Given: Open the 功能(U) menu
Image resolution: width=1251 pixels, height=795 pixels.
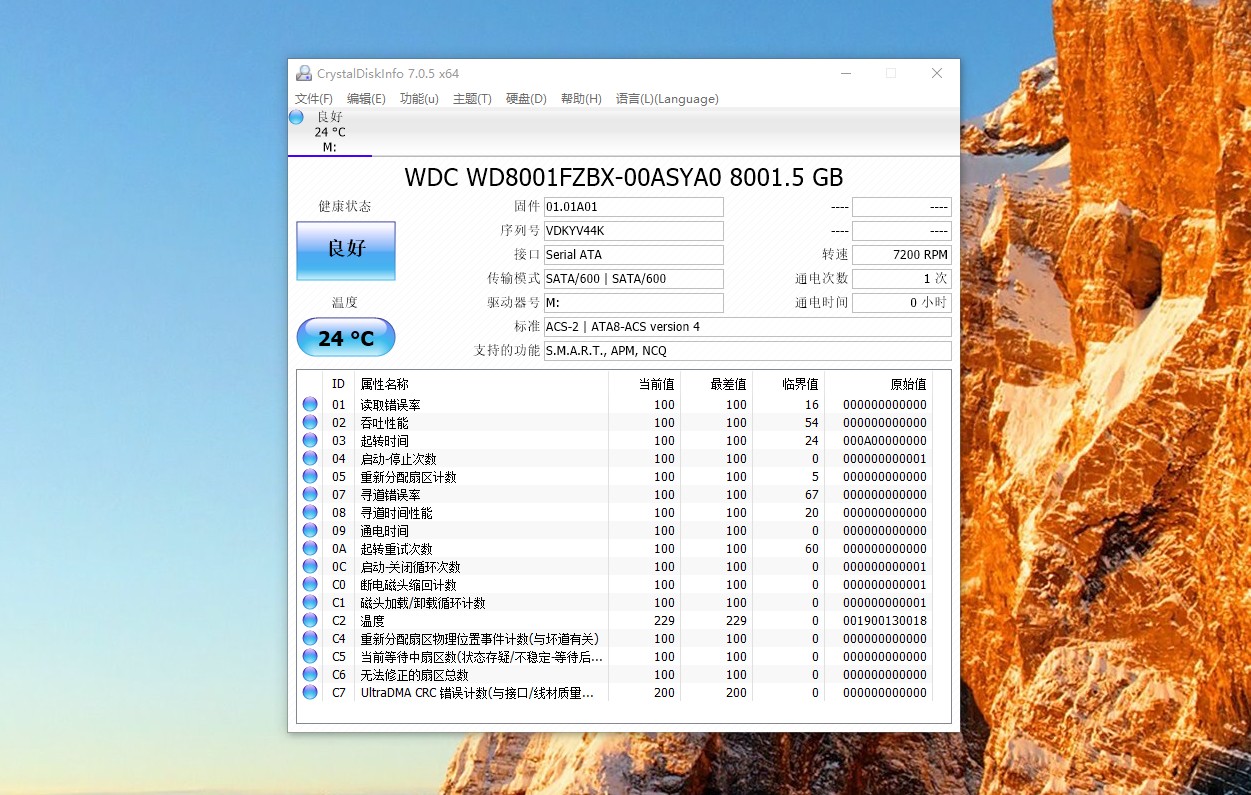Looking at the screenshot, I should (x=419, y=98).
